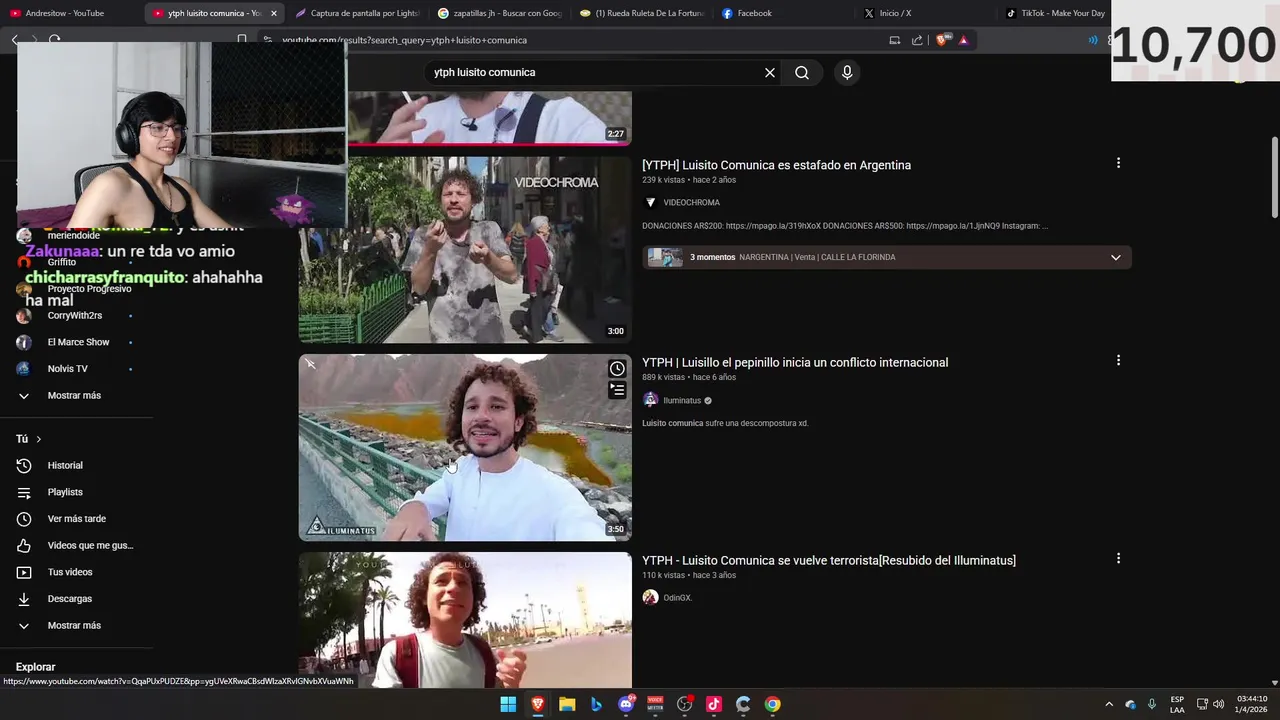Open Luisito Comunica se vuelve terrorista title
This screenshot has height=720, width=1280.
[829, 560]
